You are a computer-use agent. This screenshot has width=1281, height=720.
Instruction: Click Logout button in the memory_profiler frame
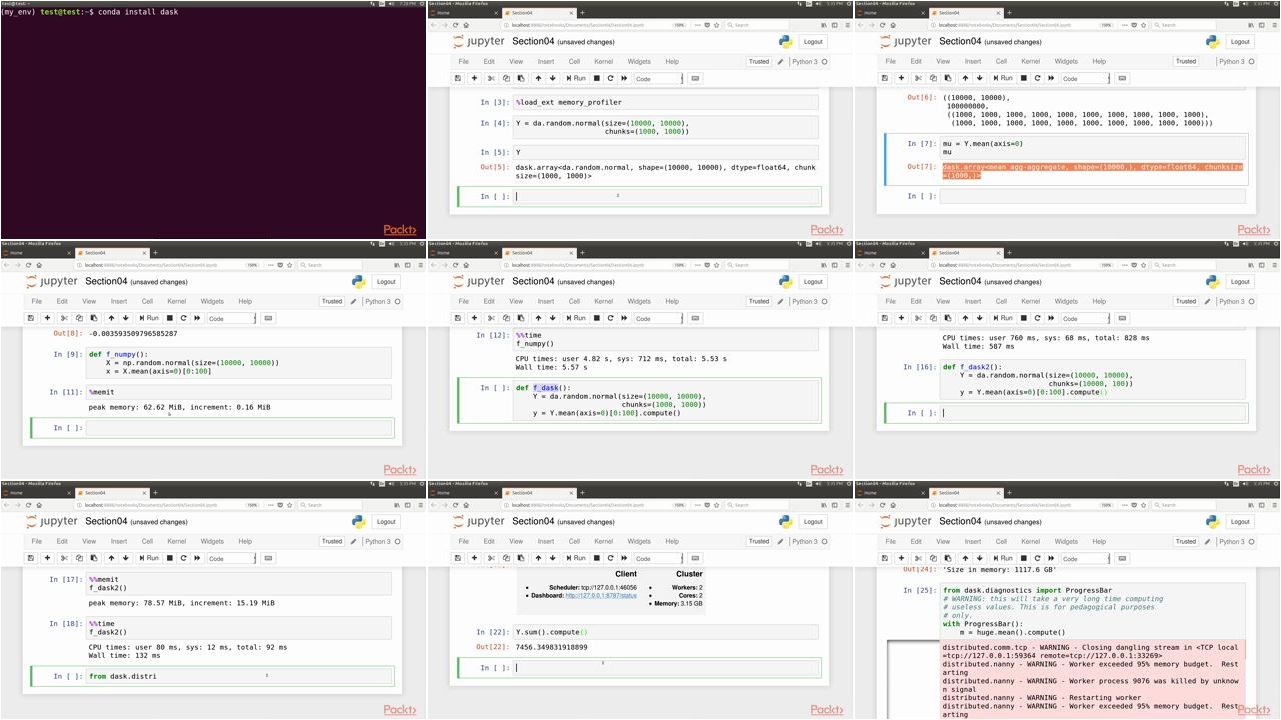coord(814,42)
